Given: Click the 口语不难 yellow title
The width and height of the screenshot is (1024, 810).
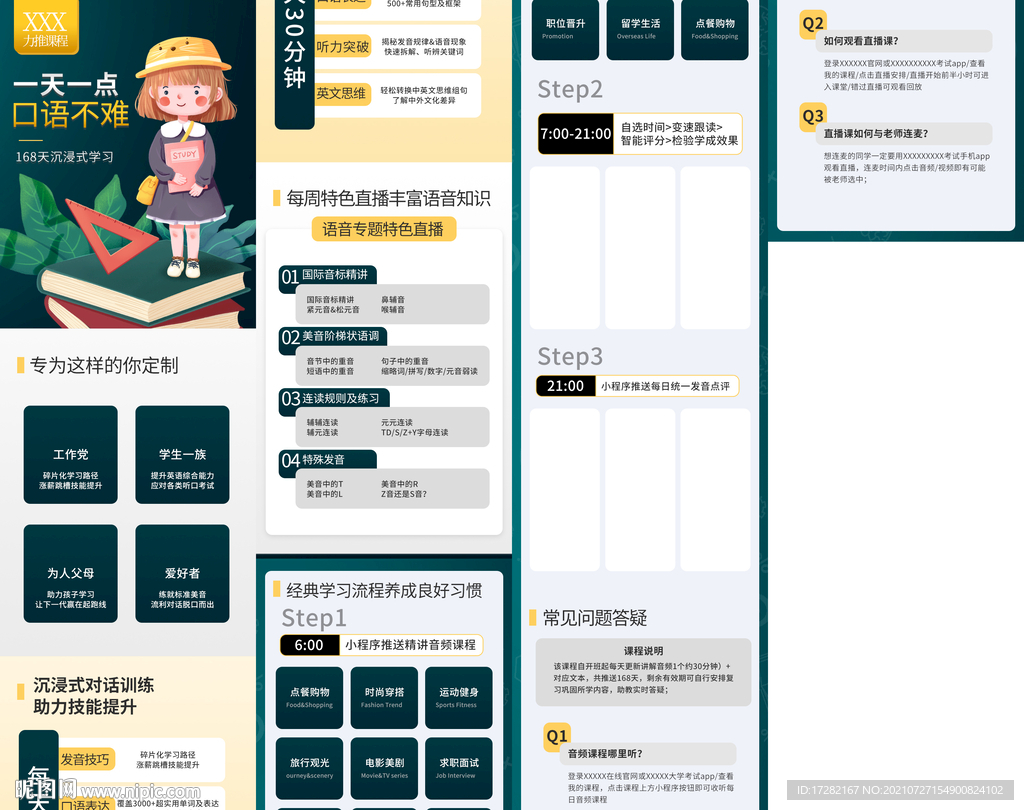Looking at the screenshot, I should (71, 115).
